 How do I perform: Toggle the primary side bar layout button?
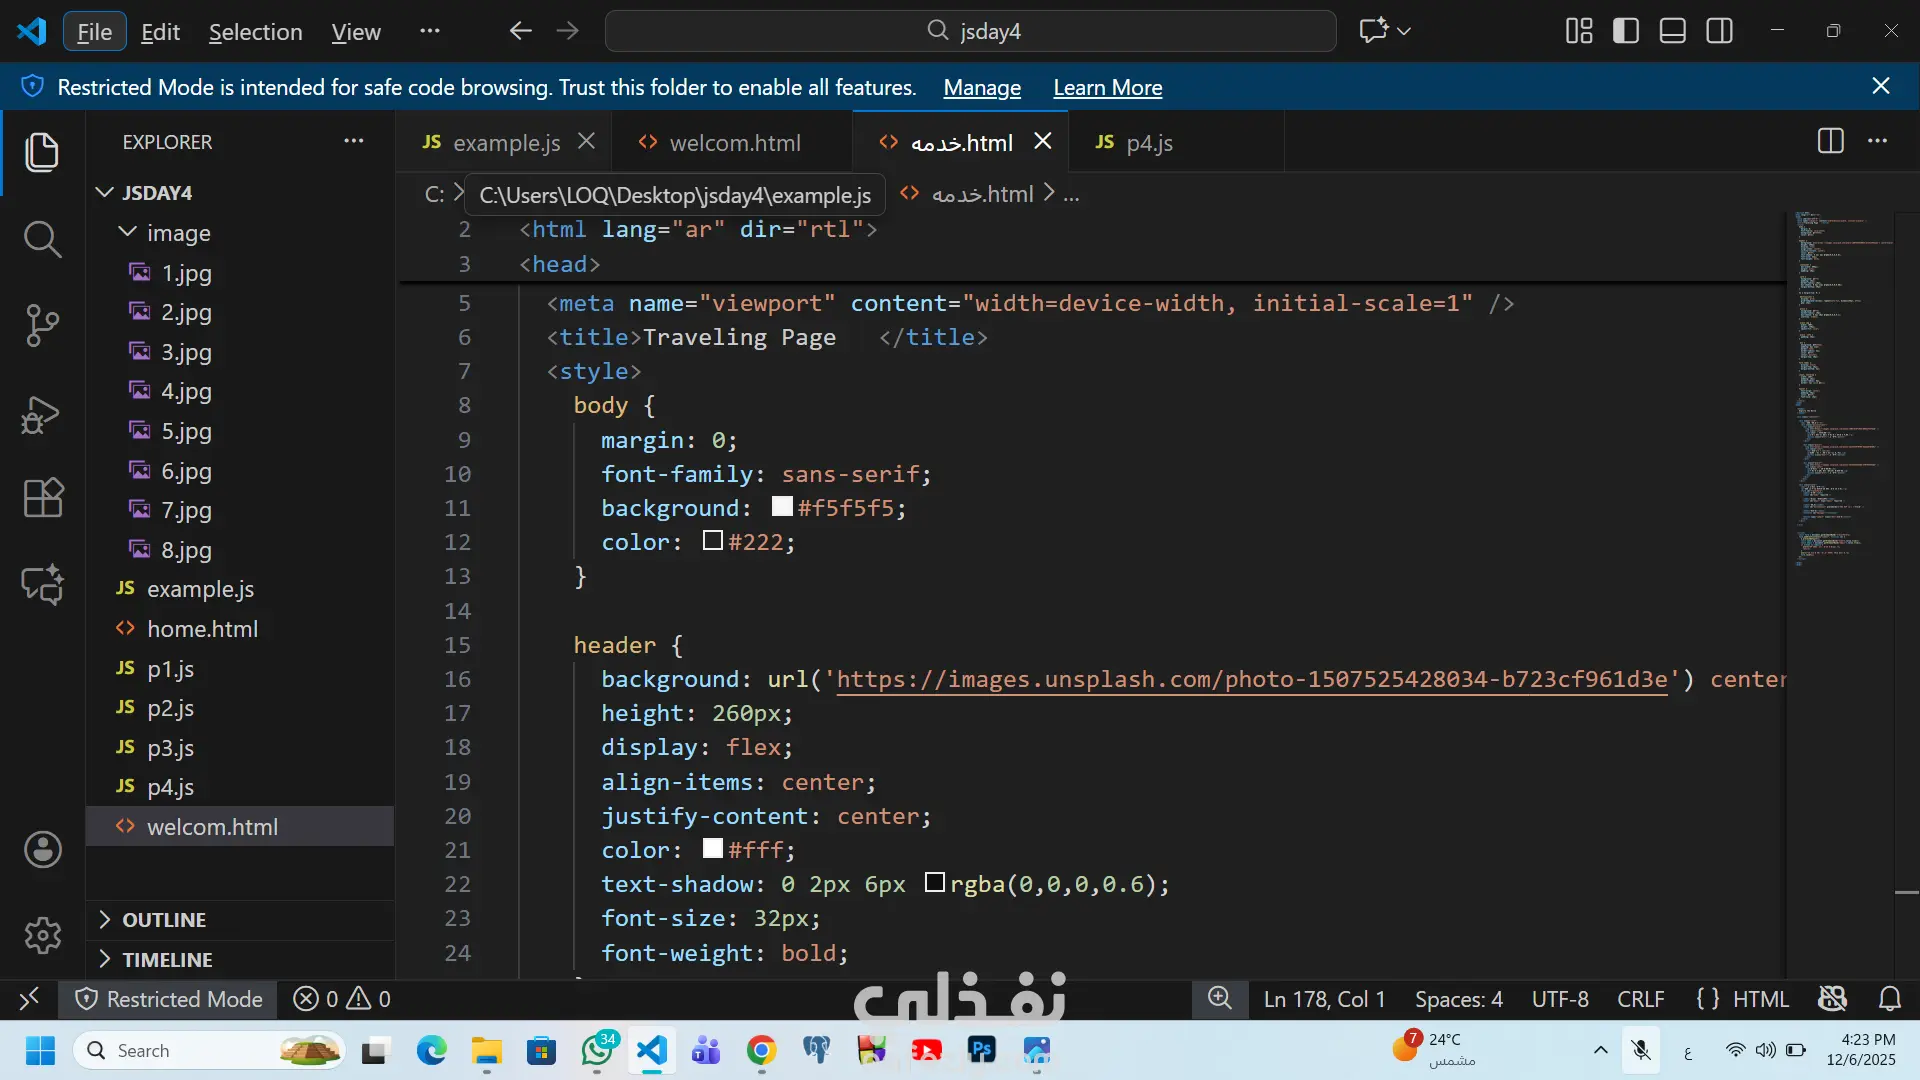click(1626, 31)
